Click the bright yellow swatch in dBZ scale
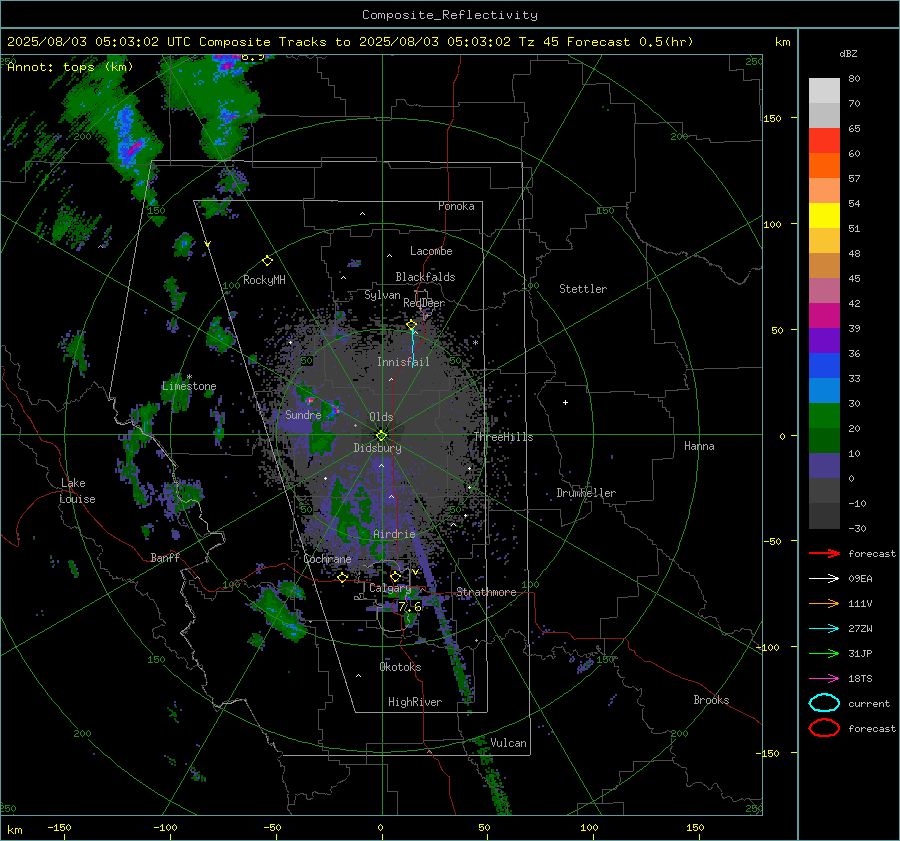 click(824, 215)
